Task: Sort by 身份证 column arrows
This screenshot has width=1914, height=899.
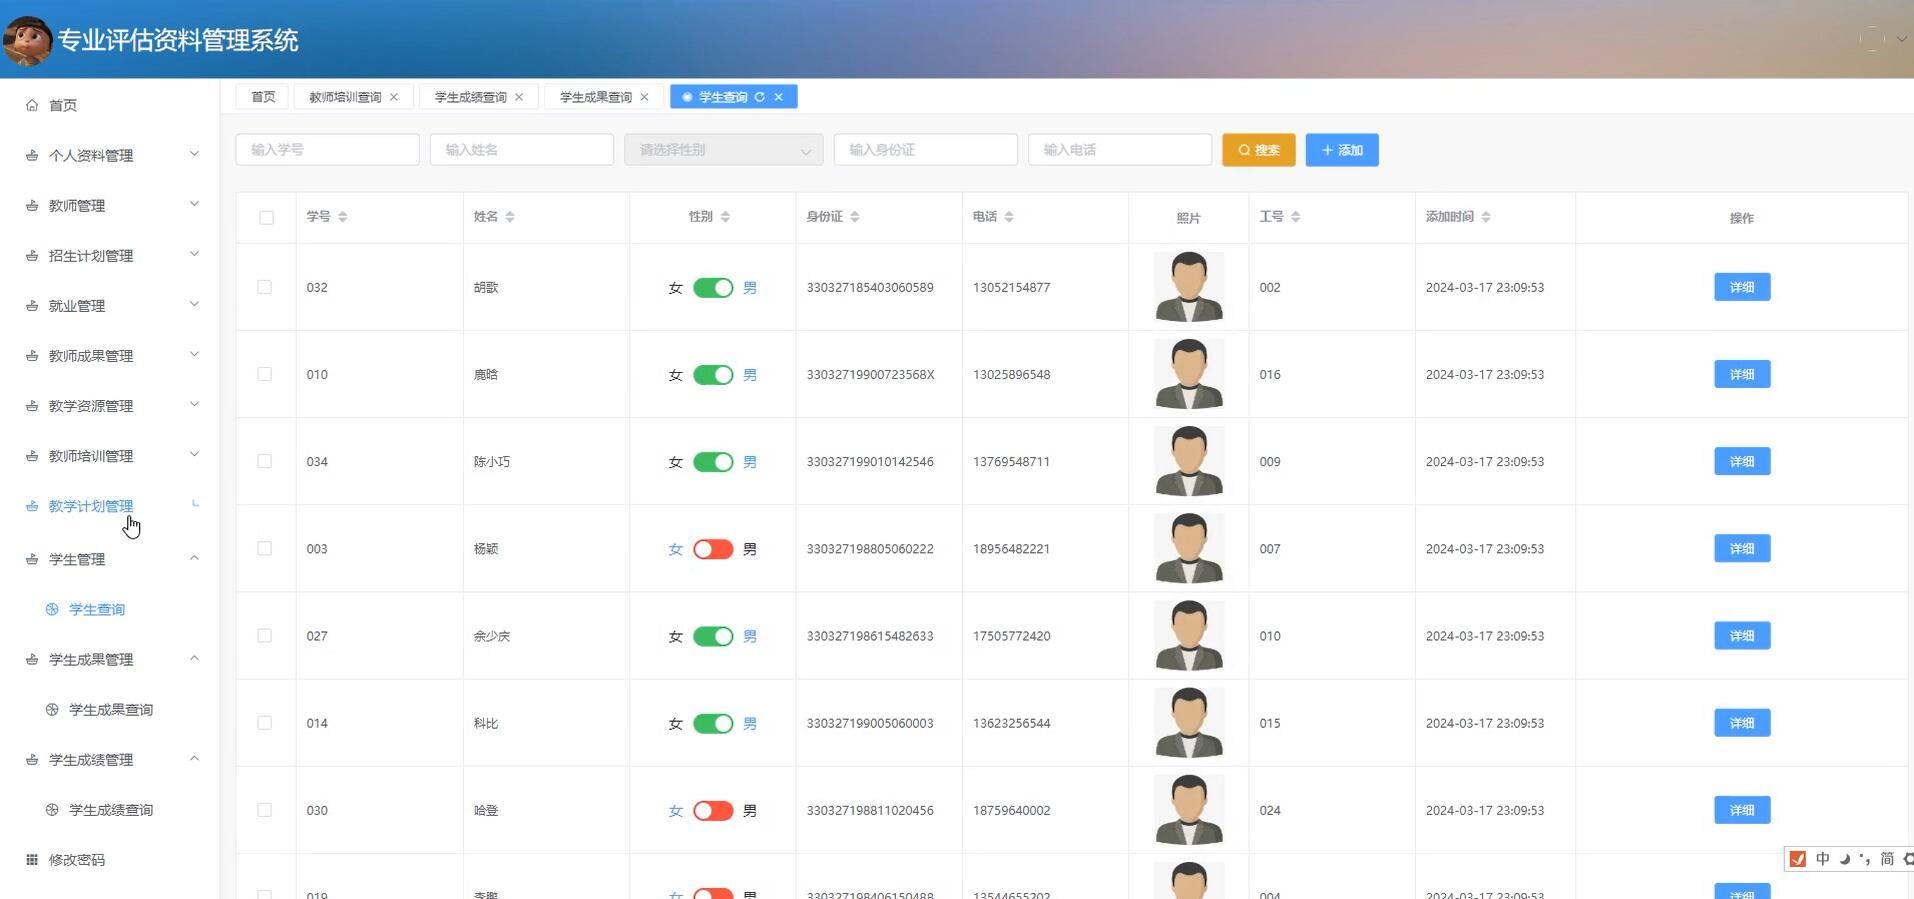Action: 855,217
